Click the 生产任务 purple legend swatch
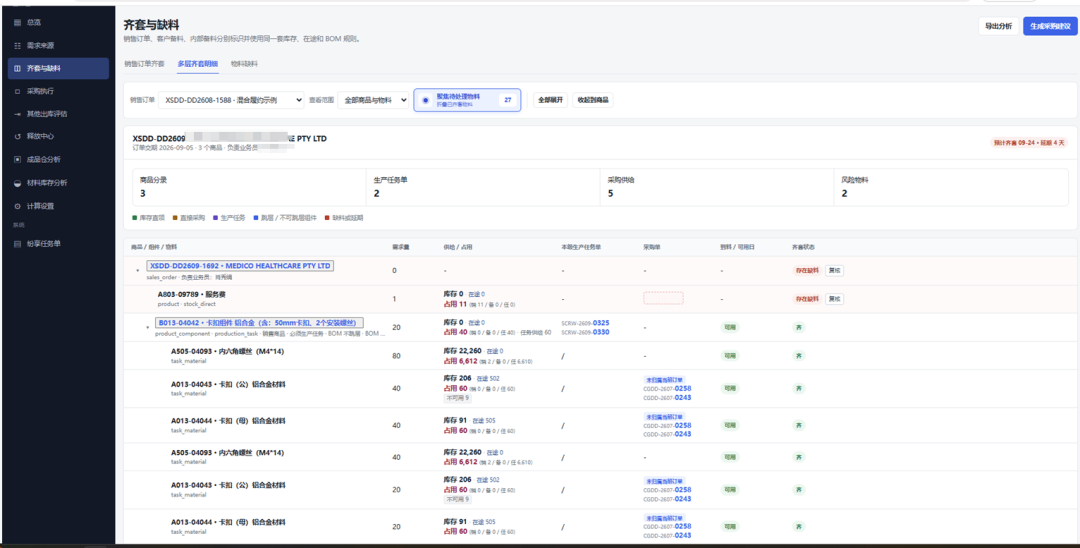 [x=215, y=218]
